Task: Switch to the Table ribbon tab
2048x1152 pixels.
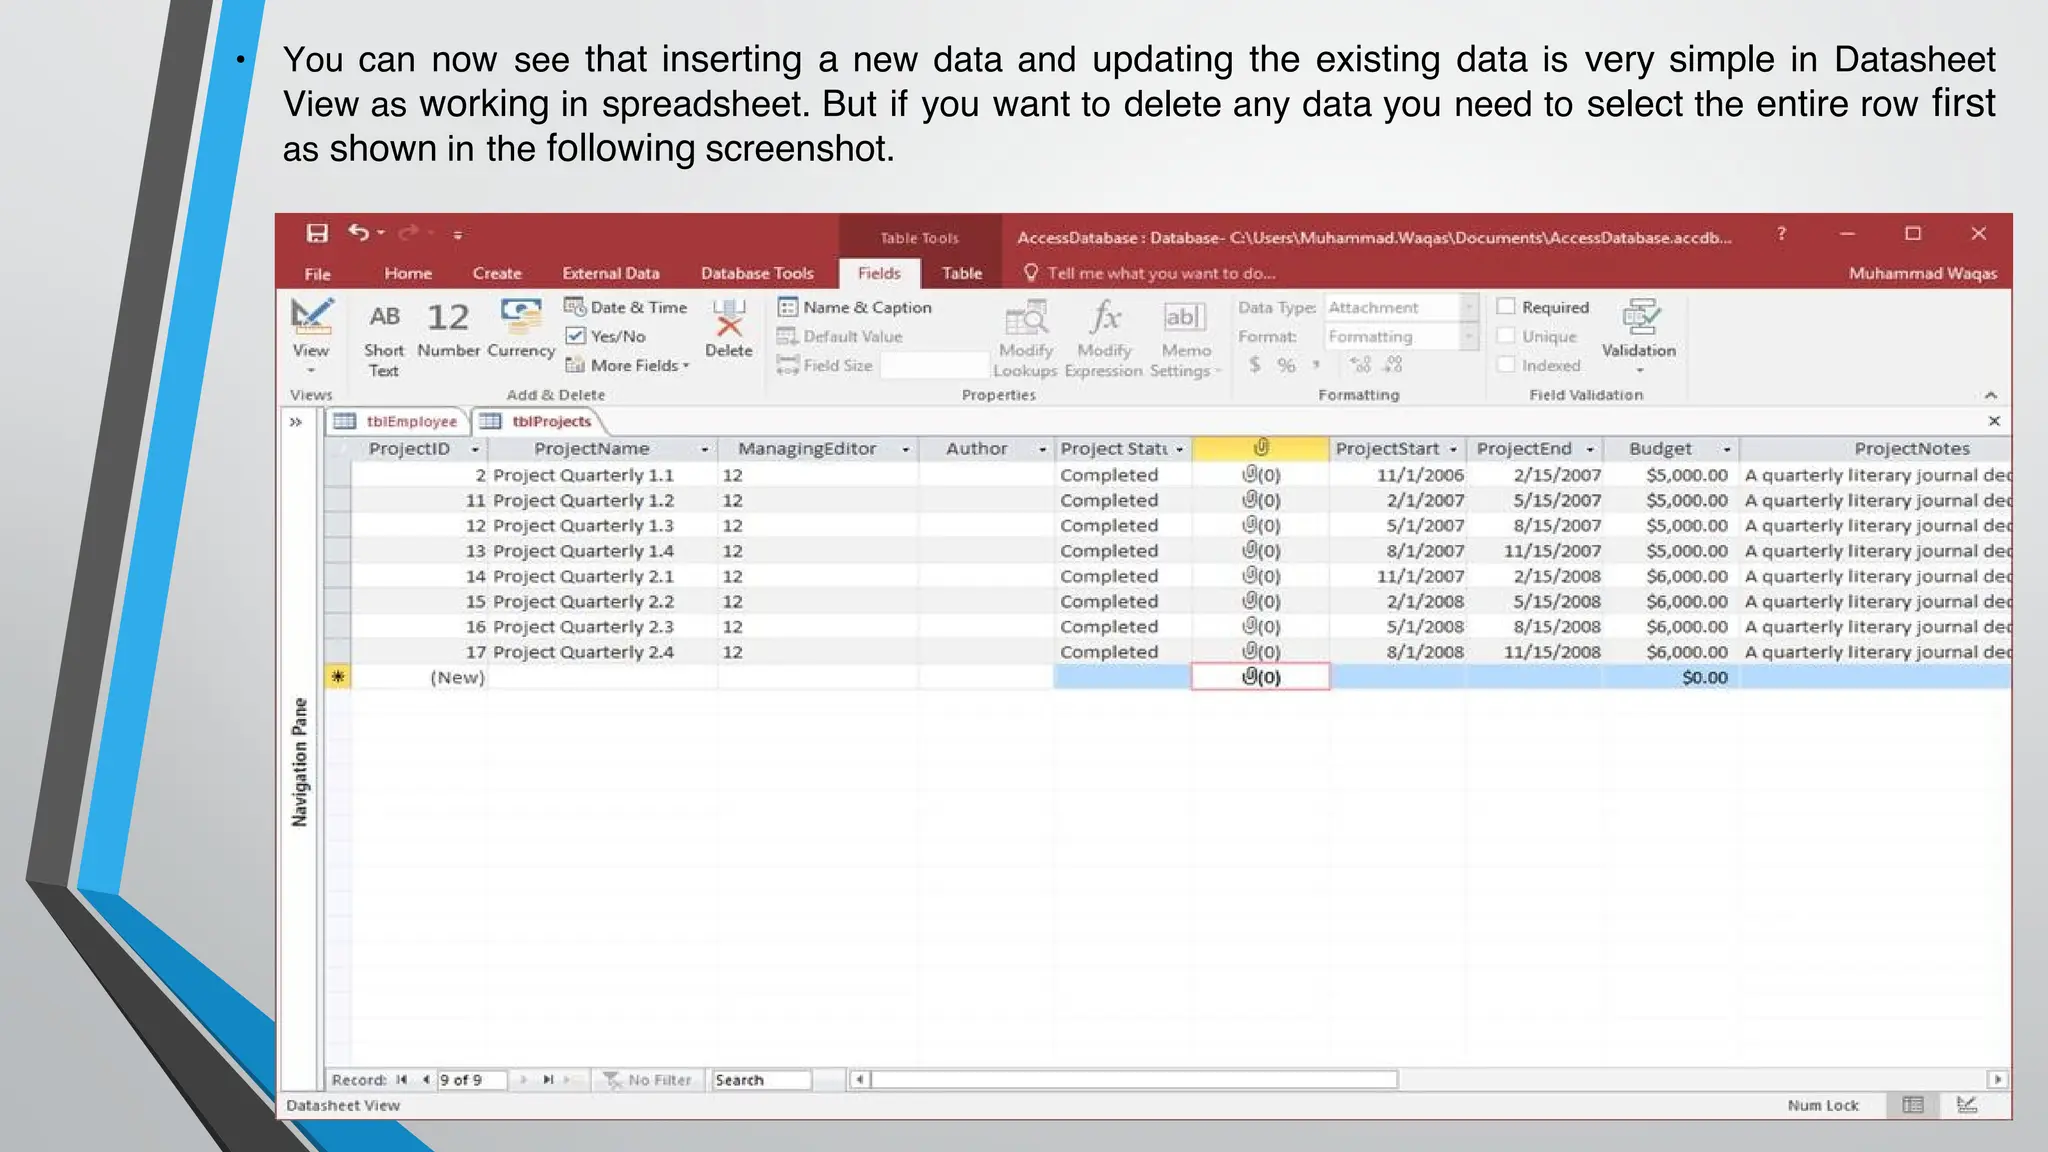Action: pos(962,273)
